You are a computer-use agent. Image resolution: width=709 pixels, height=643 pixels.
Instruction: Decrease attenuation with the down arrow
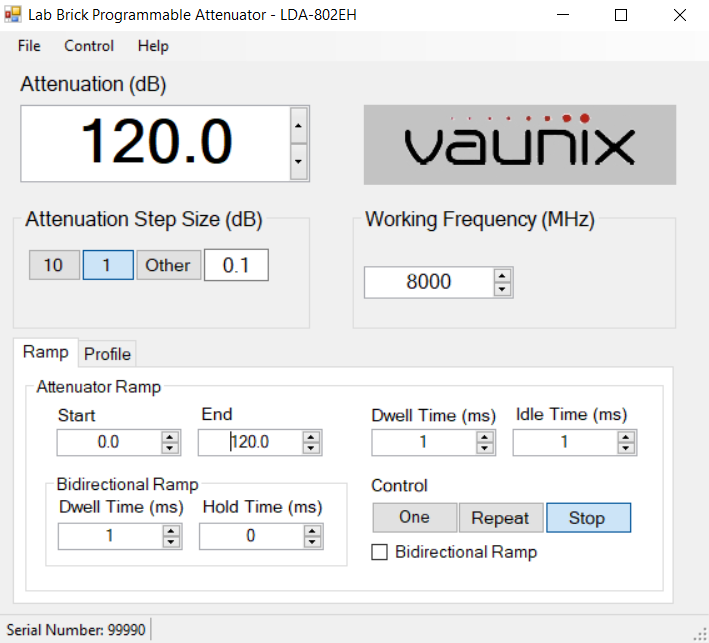[297, 160]
